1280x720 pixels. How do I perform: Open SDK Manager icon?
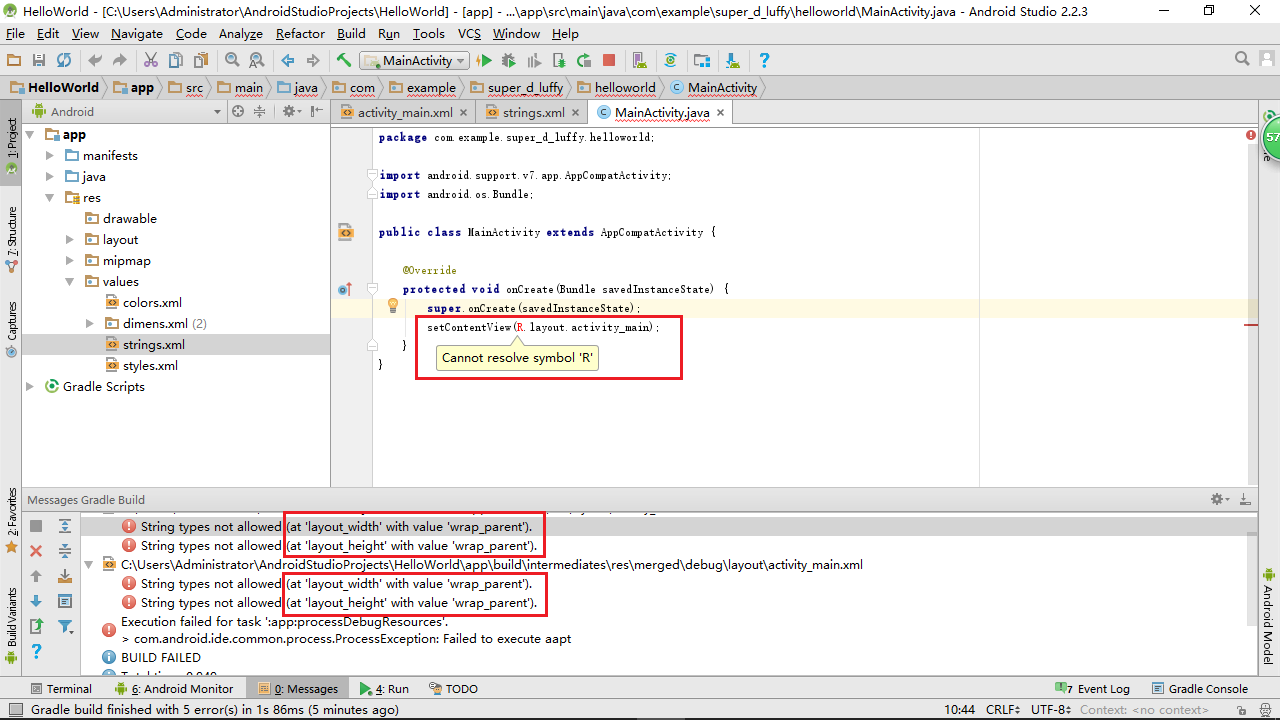733,61
